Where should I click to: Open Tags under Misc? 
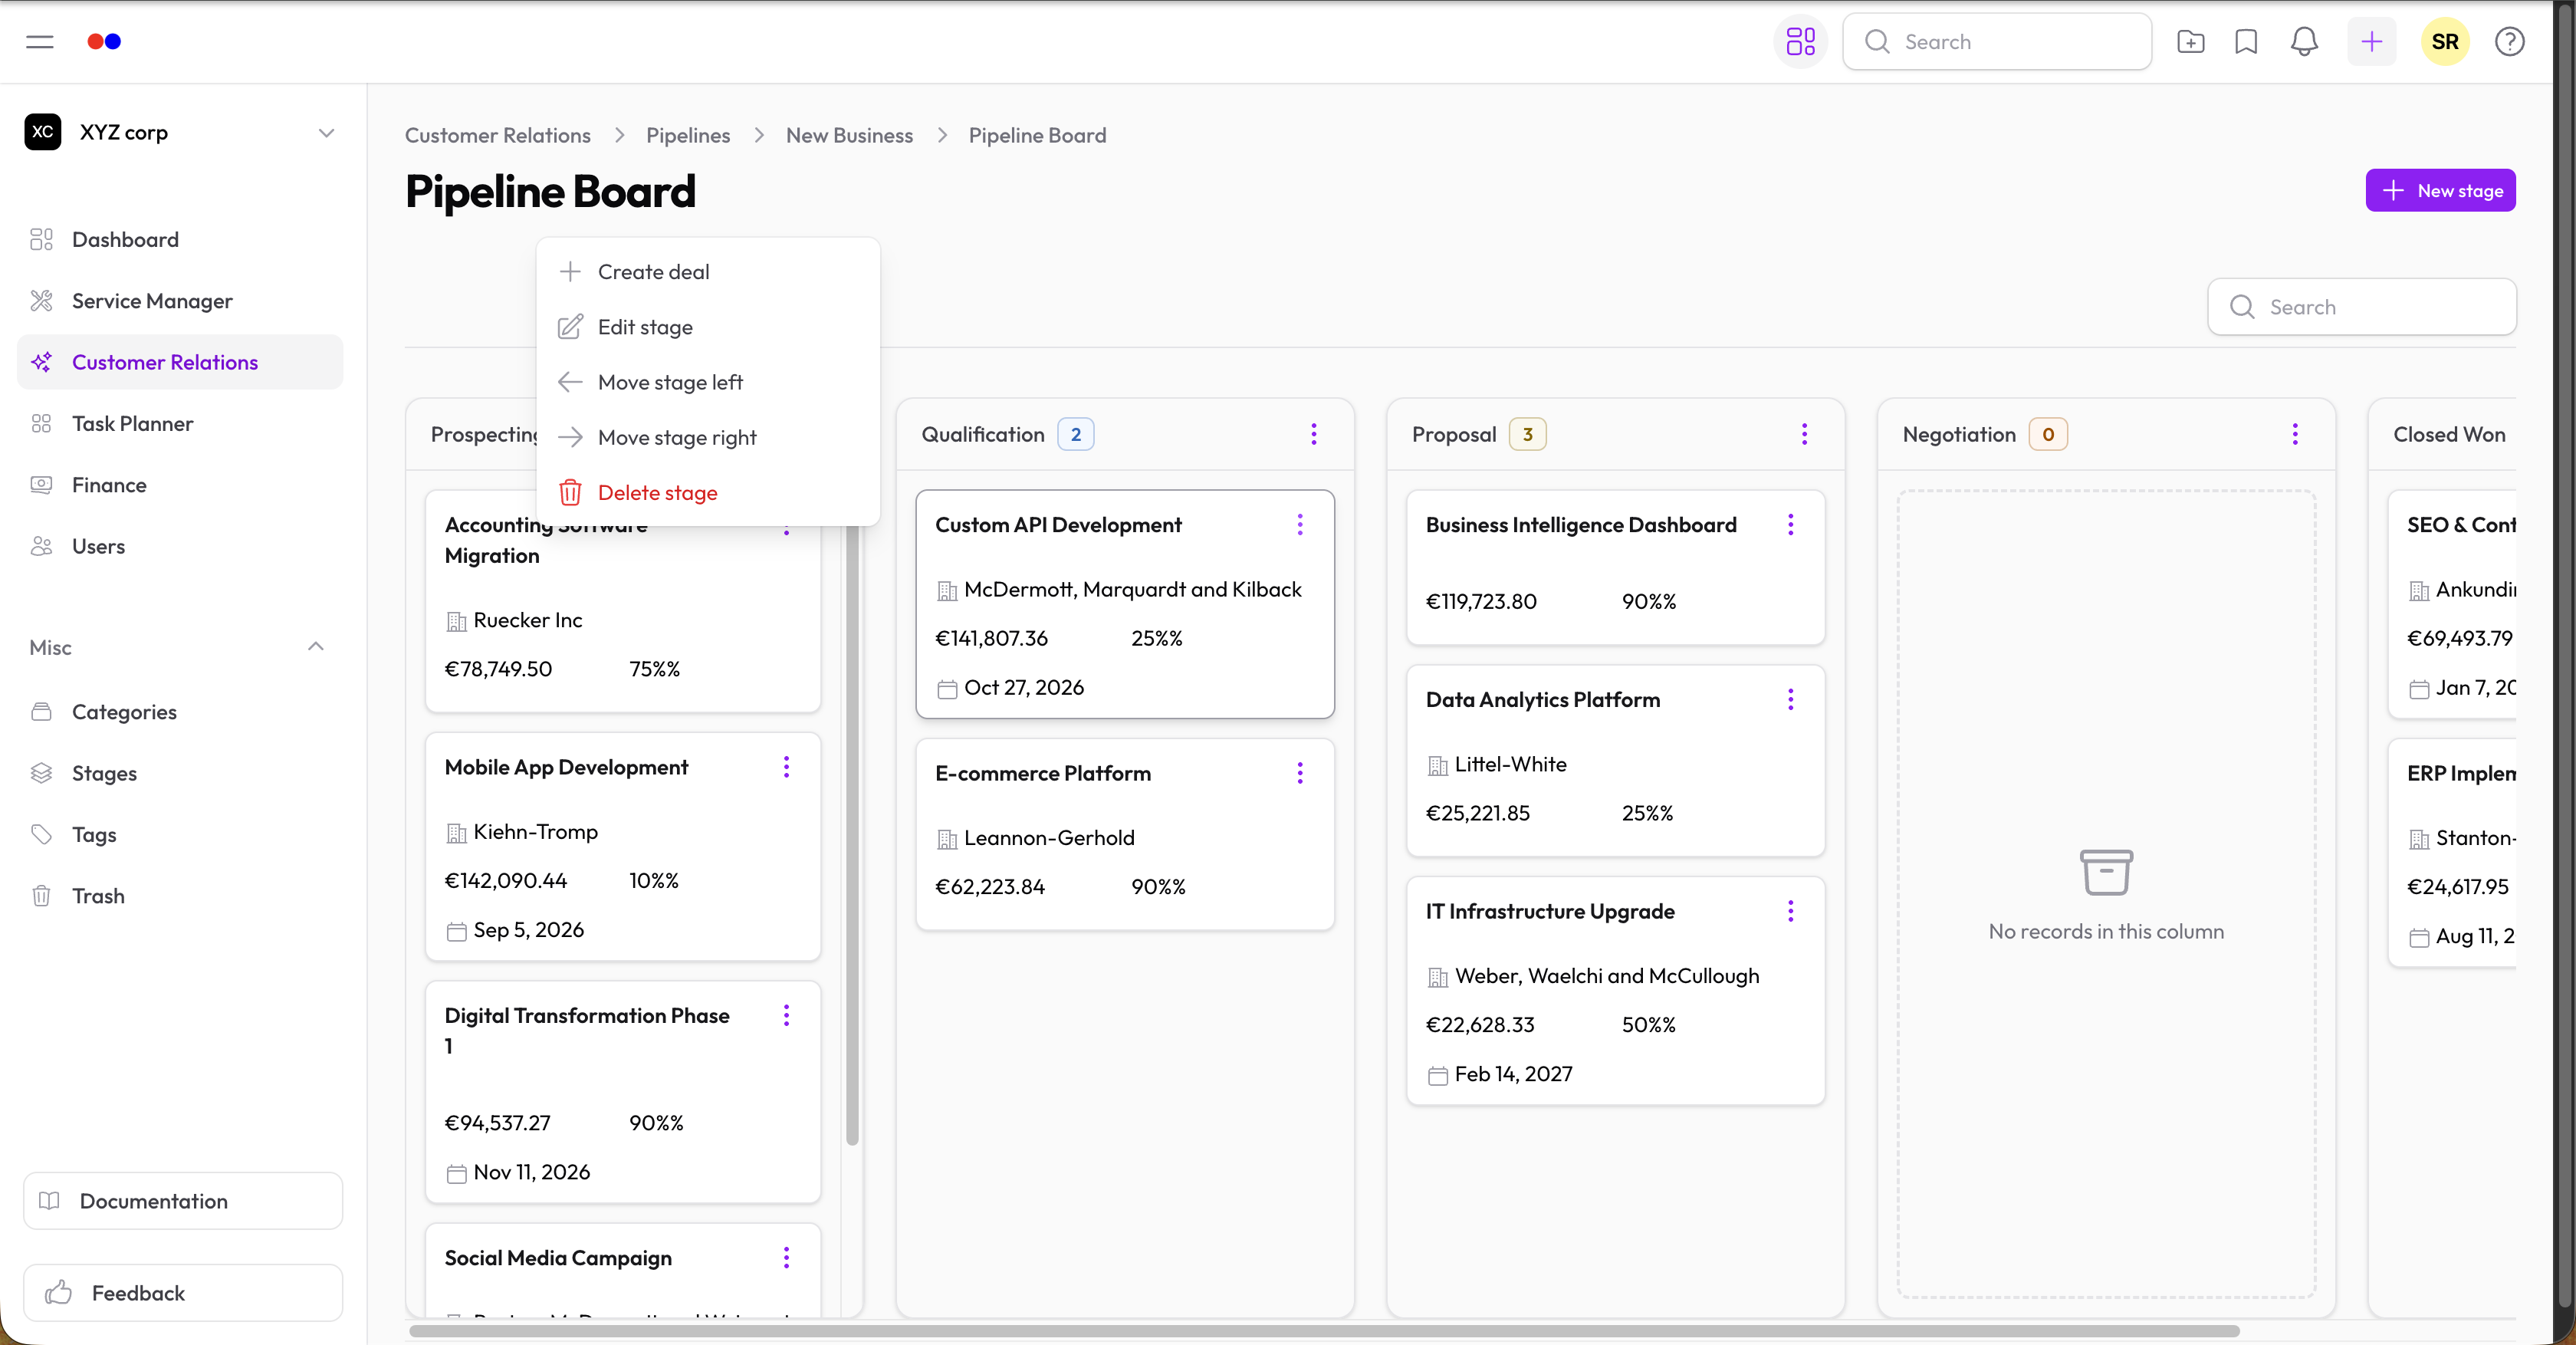[x=180, y=835]
